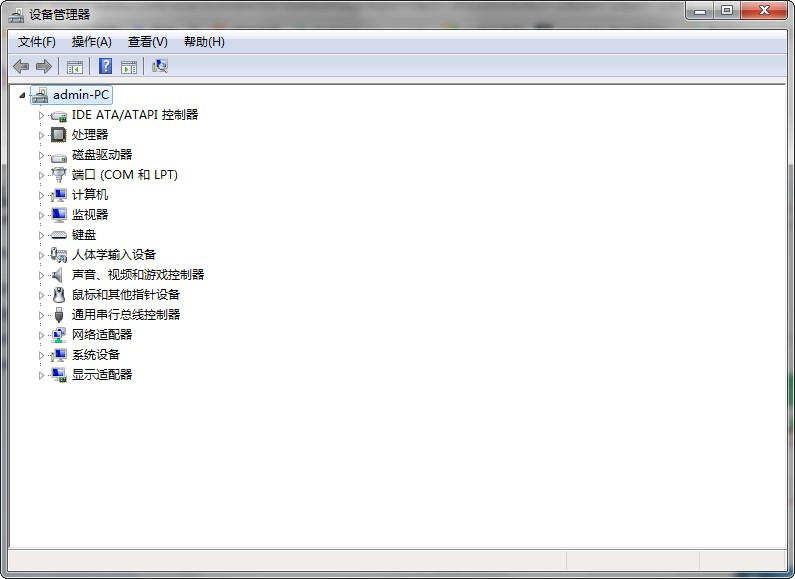Click the disk drive icon beside 磁盘驱动器
795x579 pixels.
pyautogui.click(x=59, y=156)
